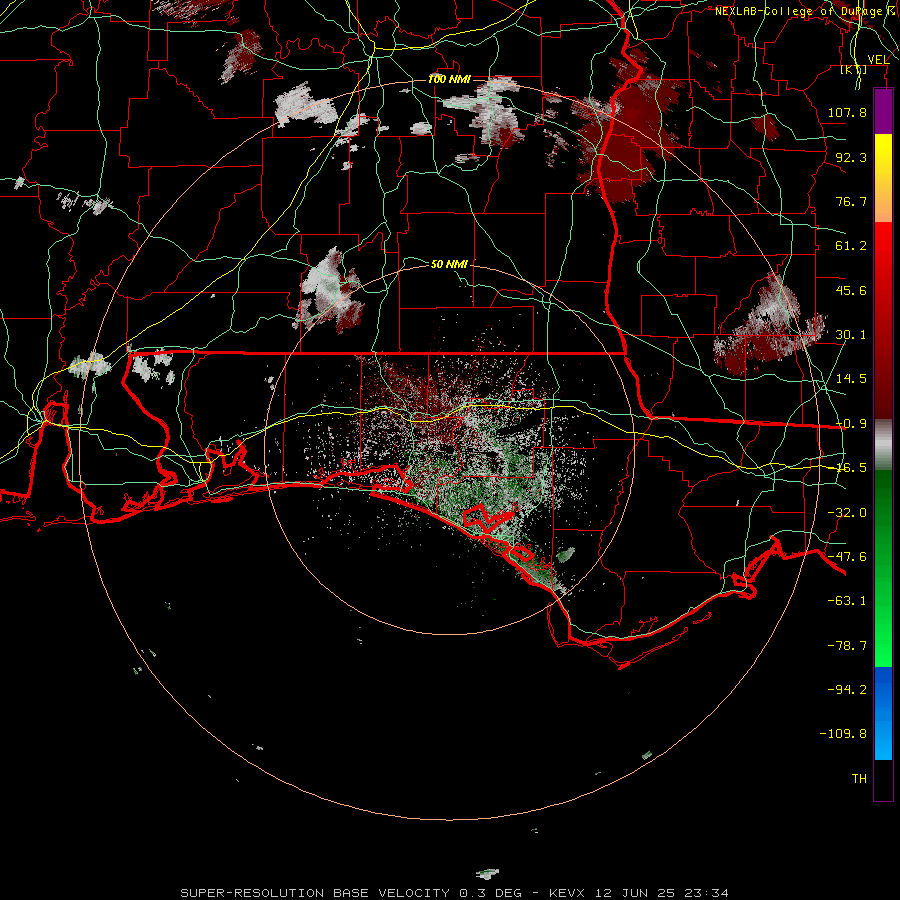Select the -0.9 legend value
The height and width of the screenshot is (900, 900).
point(851,424)
